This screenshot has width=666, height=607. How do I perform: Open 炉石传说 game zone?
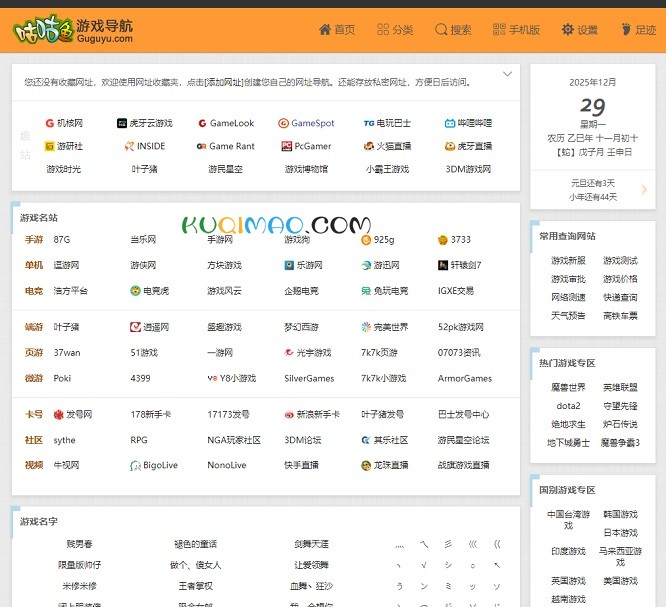pos(621,424)
